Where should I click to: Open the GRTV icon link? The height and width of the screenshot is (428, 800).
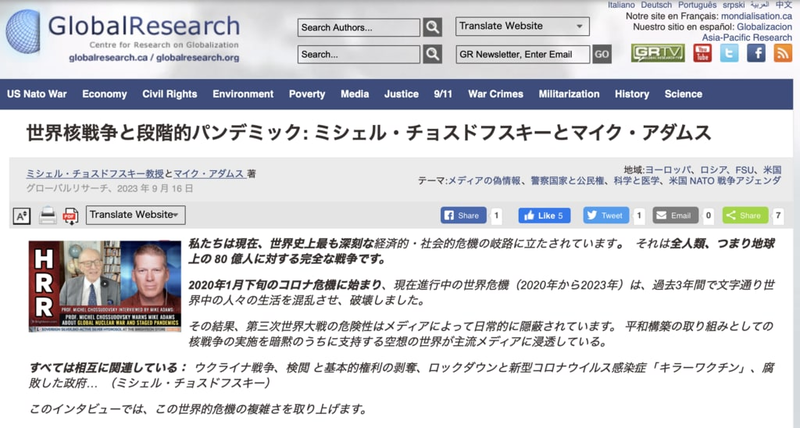658,53
